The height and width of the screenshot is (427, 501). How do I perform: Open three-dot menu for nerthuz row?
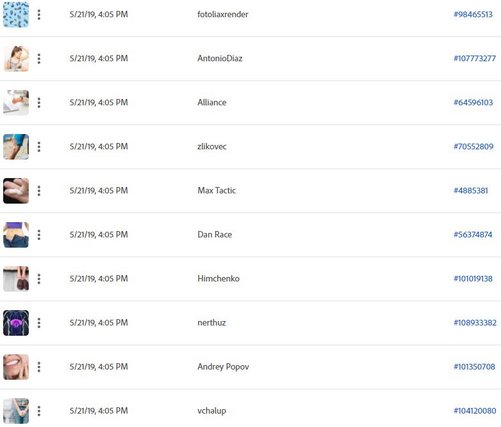(x=39, y=323)
